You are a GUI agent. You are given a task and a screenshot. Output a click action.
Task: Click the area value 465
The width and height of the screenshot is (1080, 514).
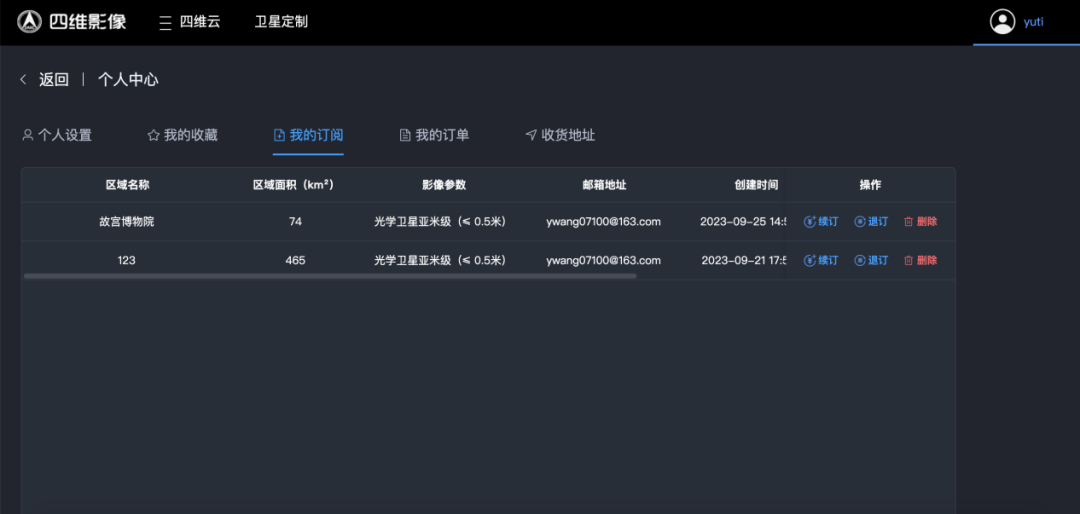pyautogui.click(x=295, y=260)
